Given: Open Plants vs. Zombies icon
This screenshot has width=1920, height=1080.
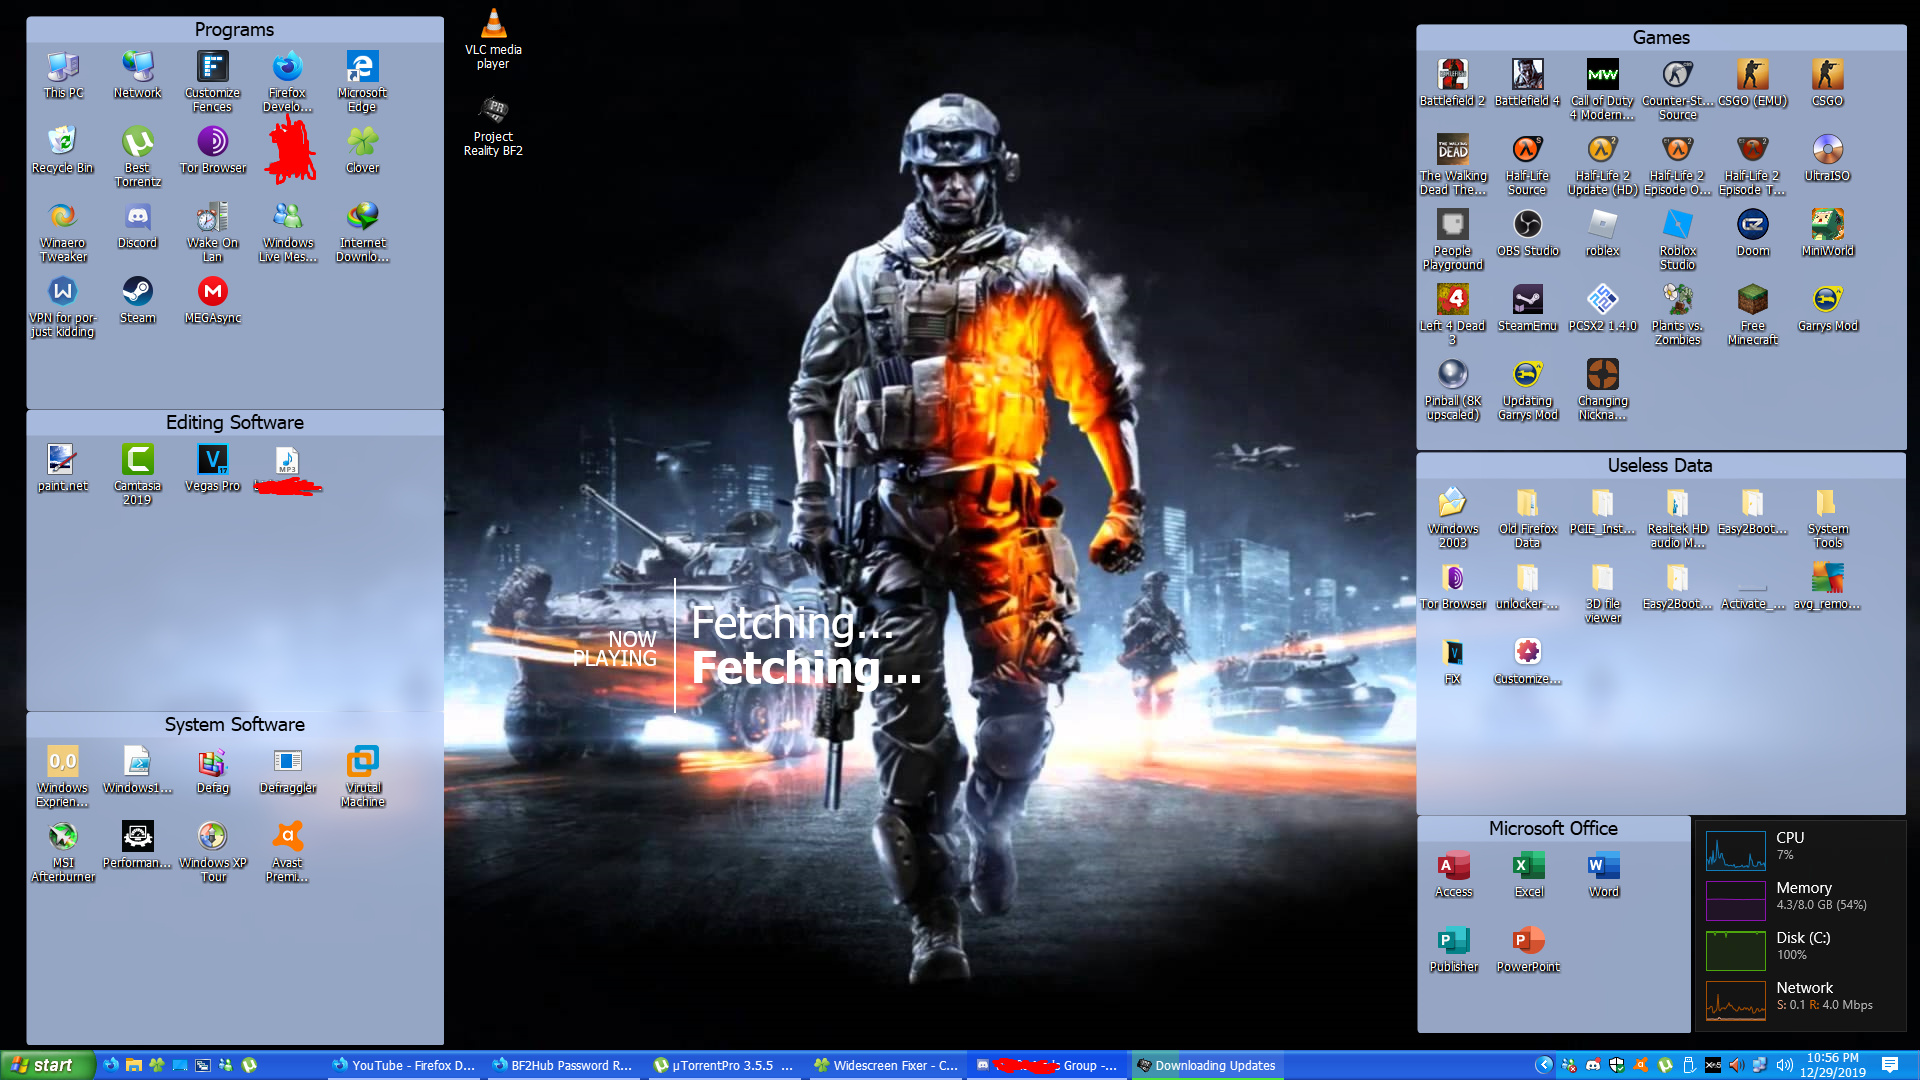Looking at the screenshot, I should click(1678, 315).
